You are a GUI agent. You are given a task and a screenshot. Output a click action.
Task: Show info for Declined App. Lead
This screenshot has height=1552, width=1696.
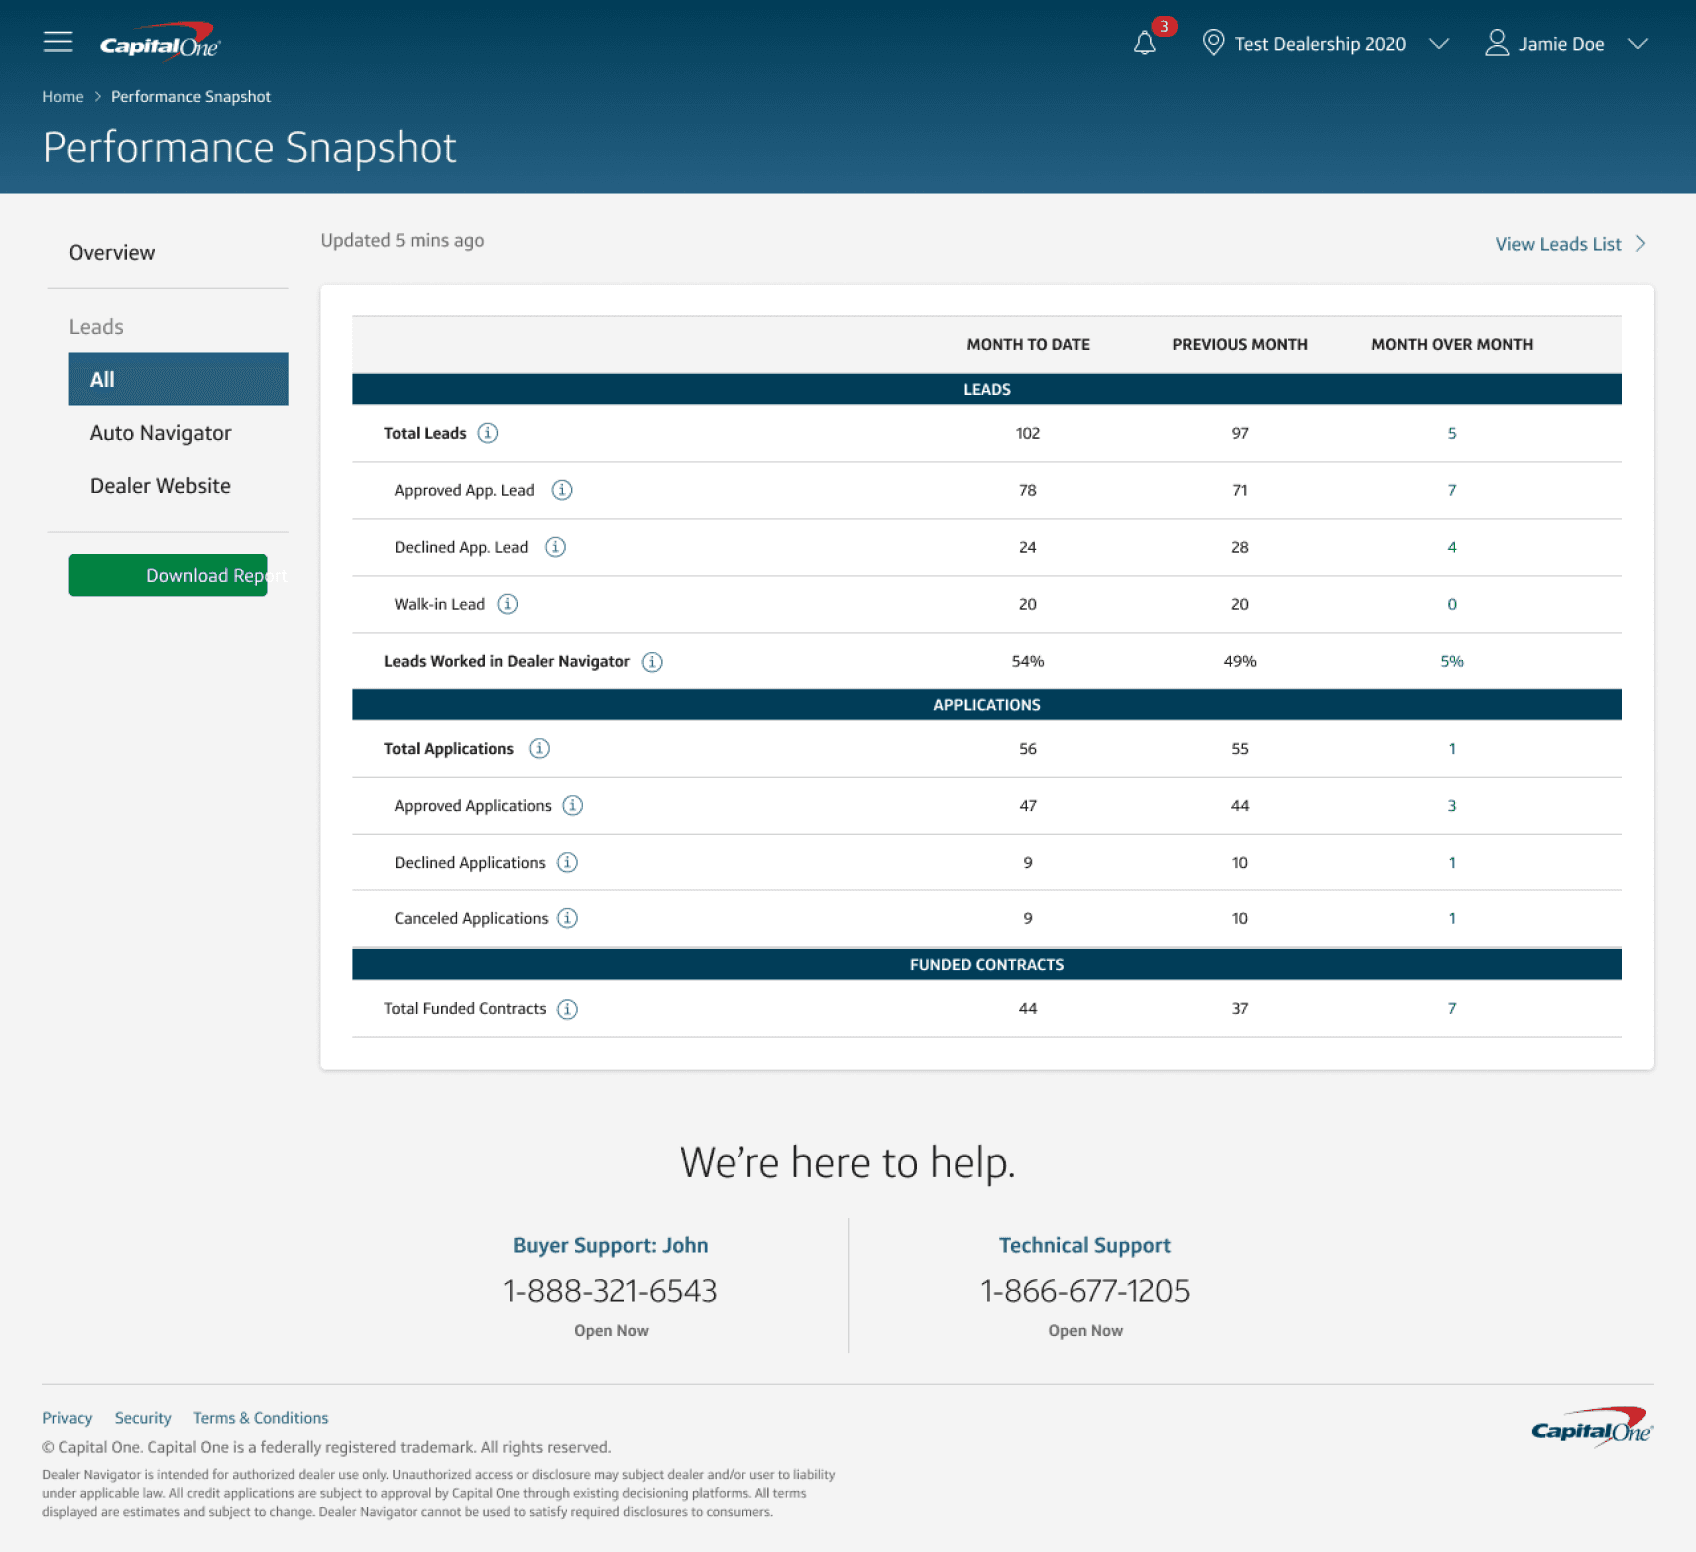(555, 547)
